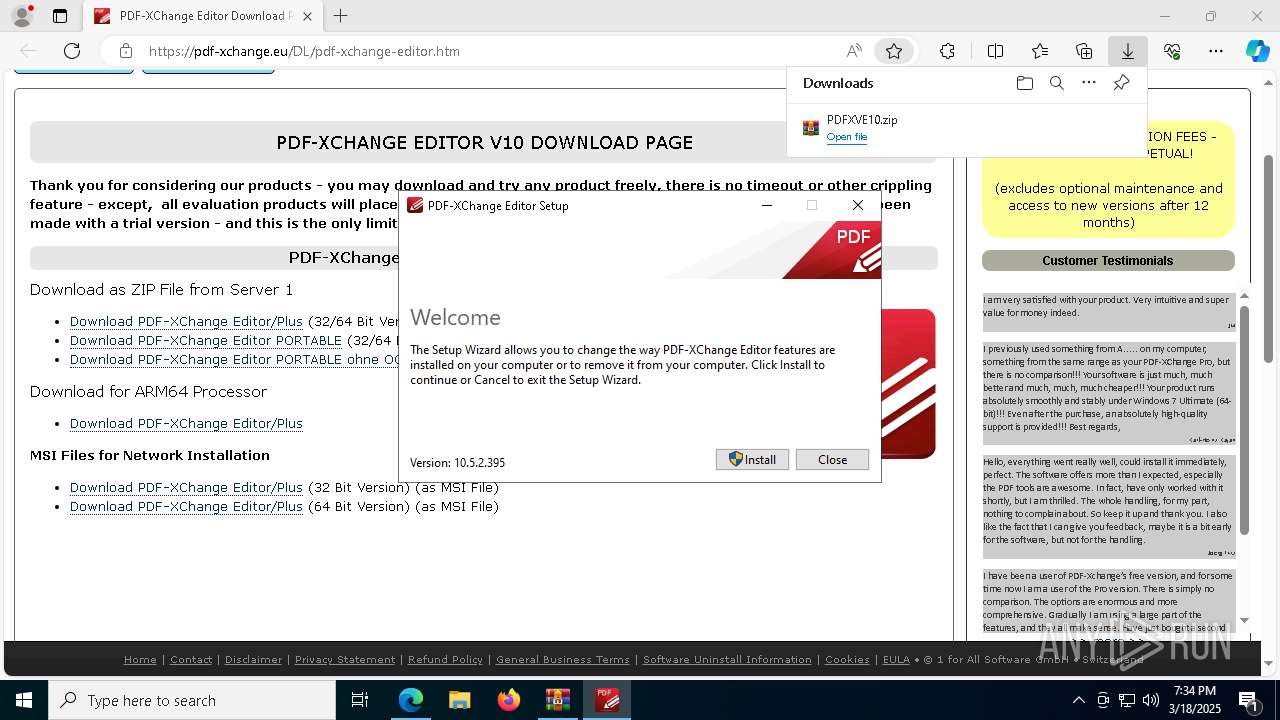Open browser profile avatar
Image resolution: width=1280 pixels, height=720 pixels.
coord(22,16)
